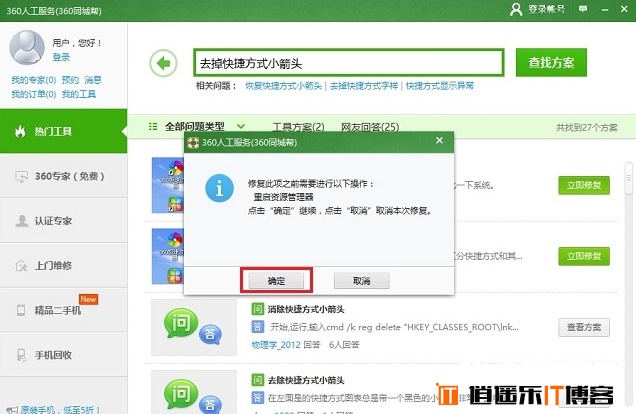The width and height of the screenshot is (636, 414).
Task: Click the second tool solution thumbnail
Action: 168,256
